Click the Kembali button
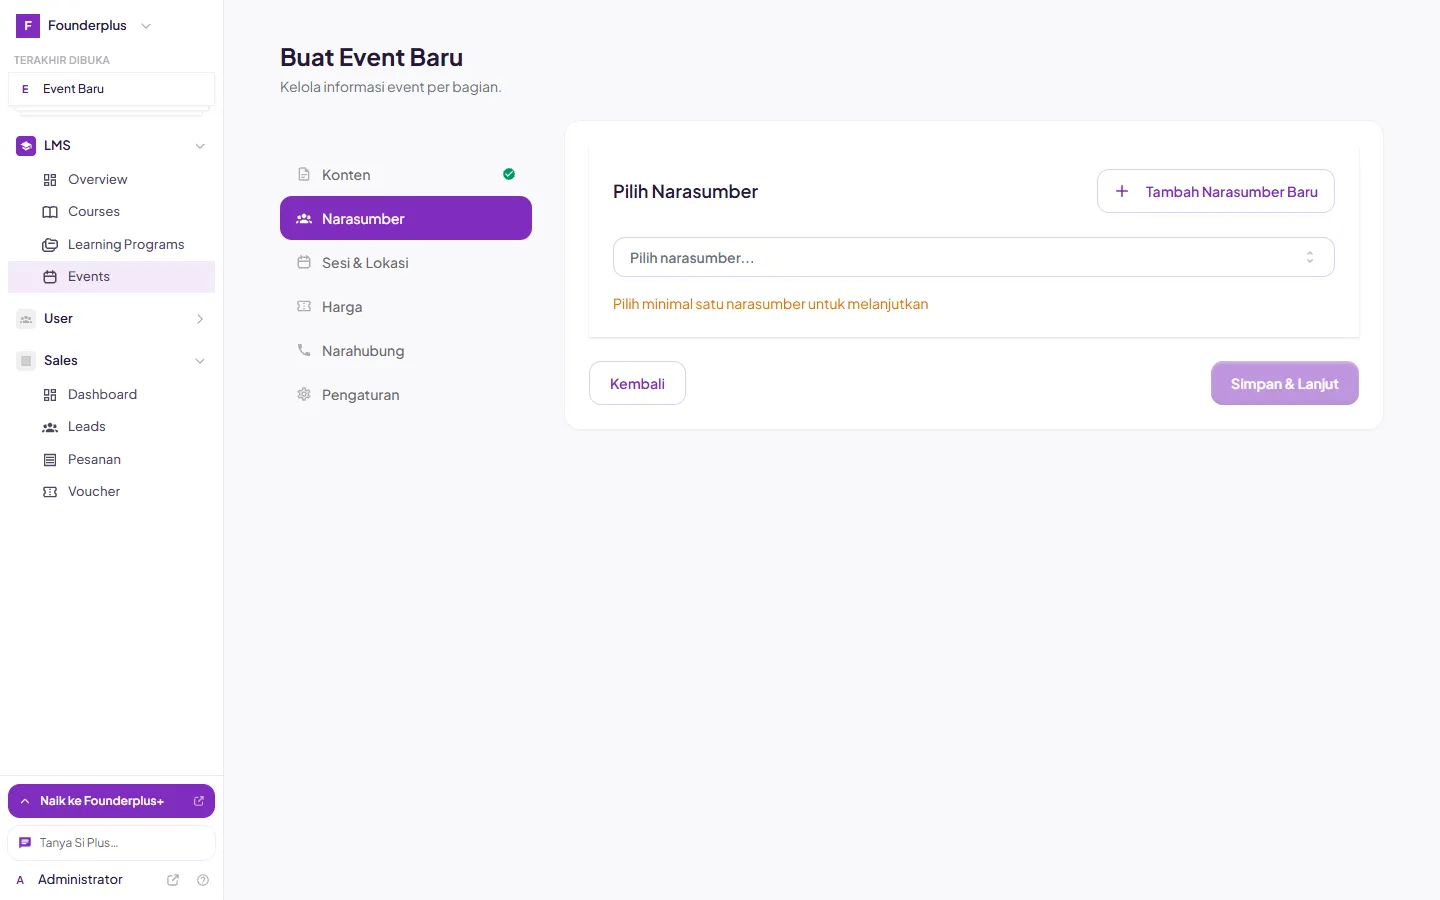This screenshot has height=900, width=1440. point(637,383)
